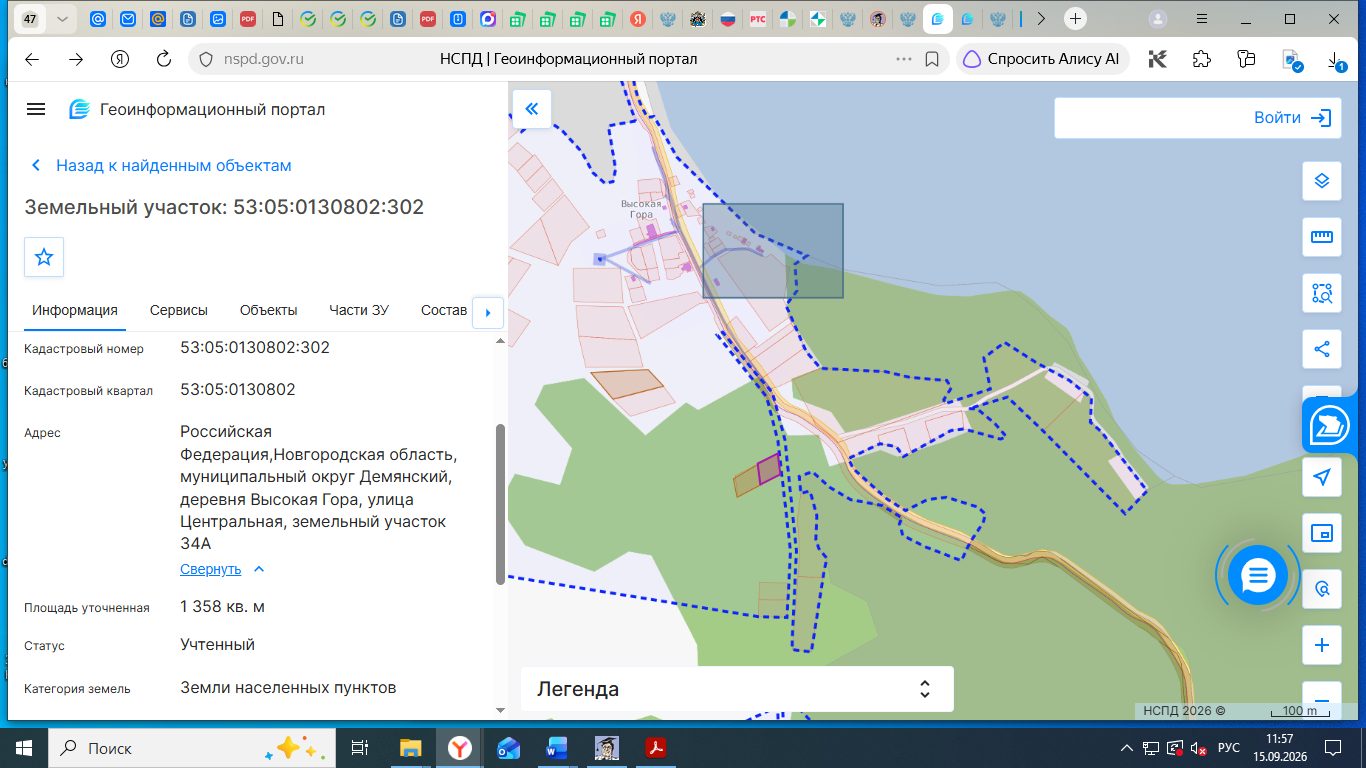Select the ruler measurement tool
Screen dimensions: 1366x768
(x=1322, y=237)
